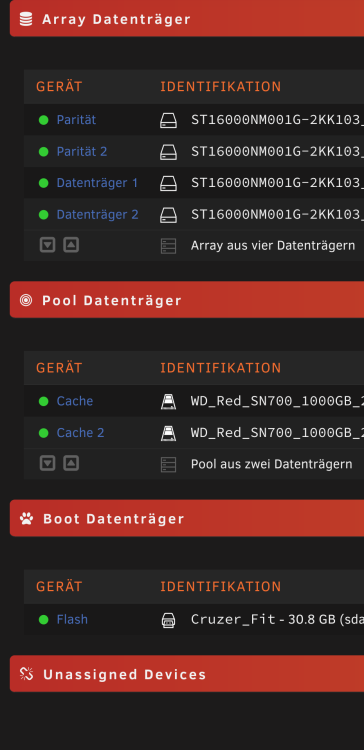Click the Array Datenträger section header

pos(187,18)
